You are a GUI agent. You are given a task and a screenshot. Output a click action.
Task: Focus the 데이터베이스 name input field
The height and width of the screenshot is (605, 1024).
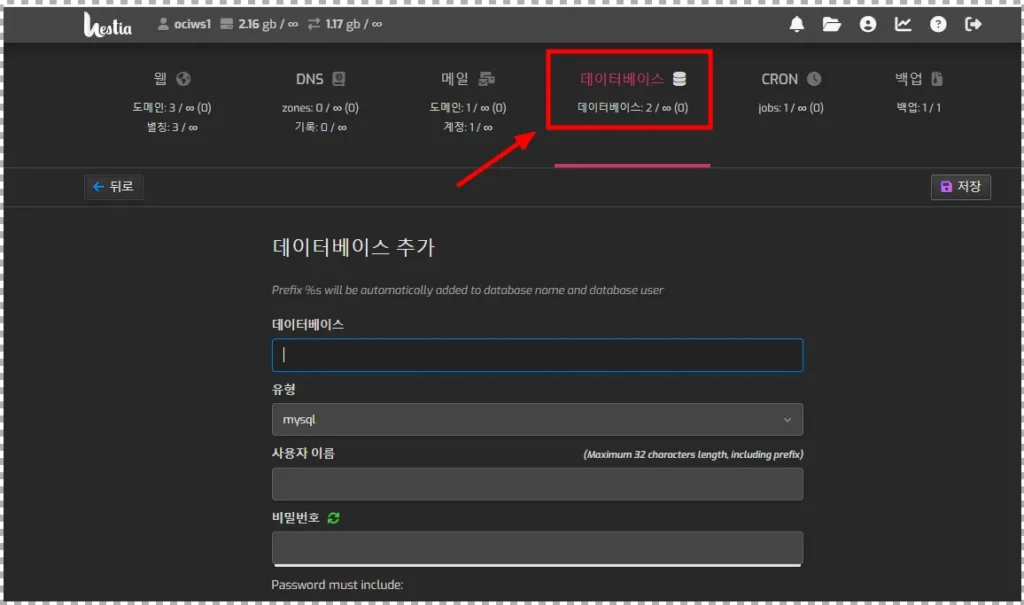pyautogui.click(x=537, y=355)
